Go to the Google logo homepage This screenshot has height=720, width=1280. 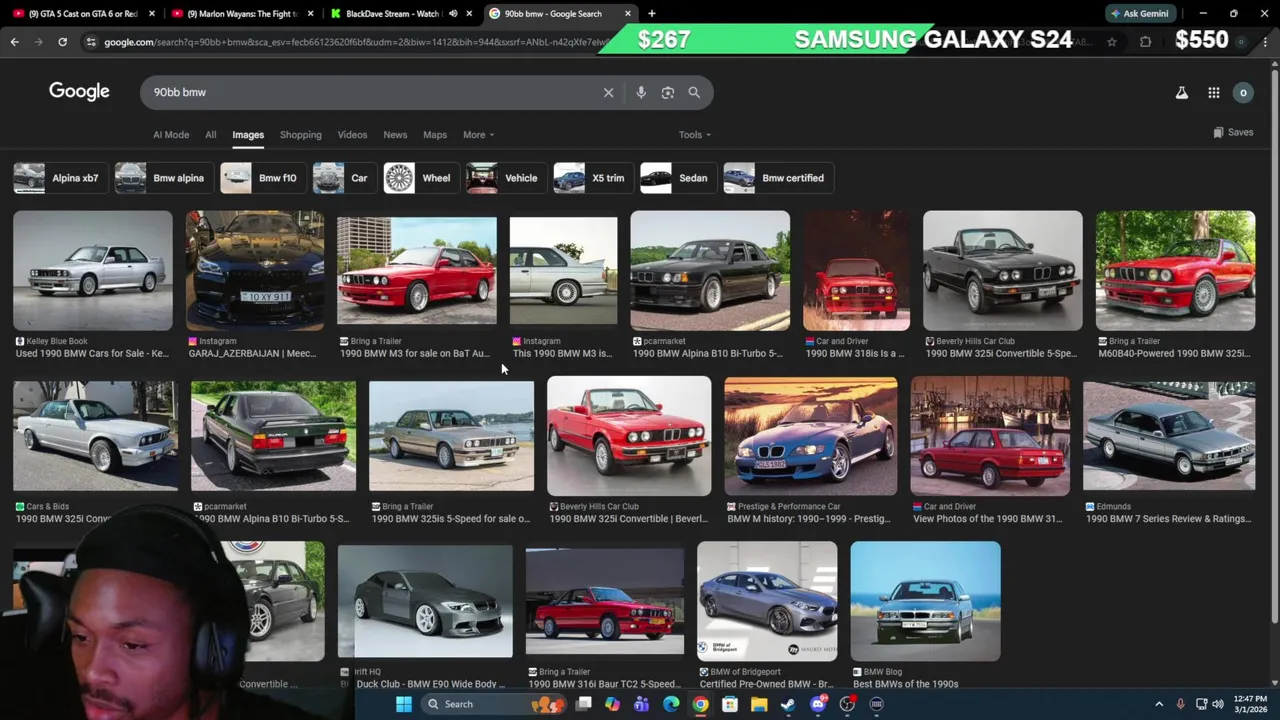79,91
